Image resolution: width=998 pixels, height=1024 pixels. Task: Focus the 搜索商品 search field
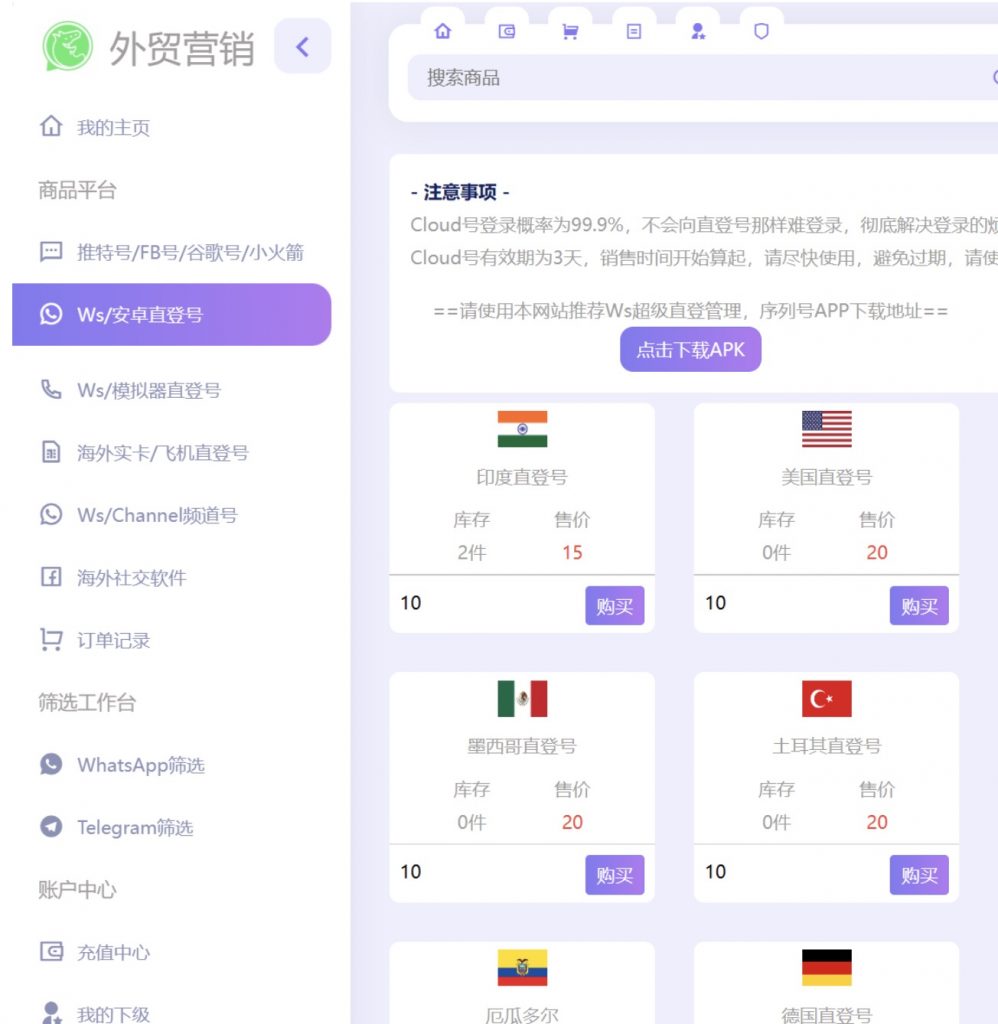[703, 78]
